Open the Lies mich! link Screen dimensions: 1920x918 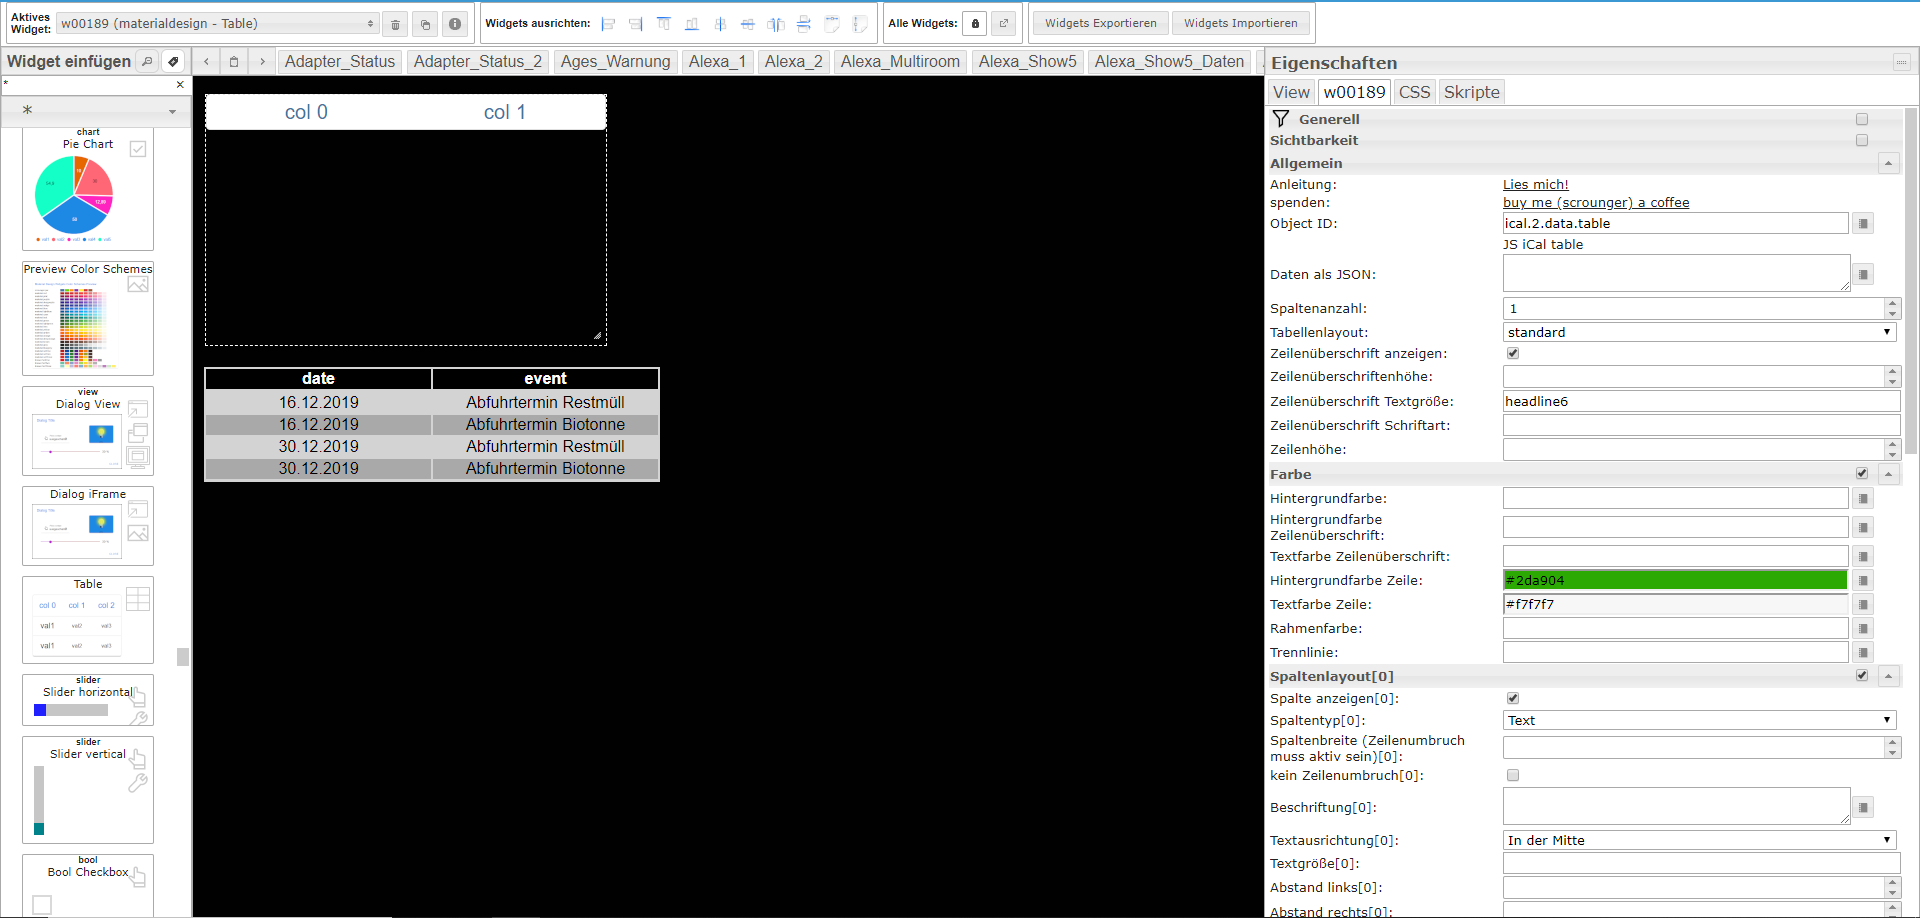point(1535,184)
